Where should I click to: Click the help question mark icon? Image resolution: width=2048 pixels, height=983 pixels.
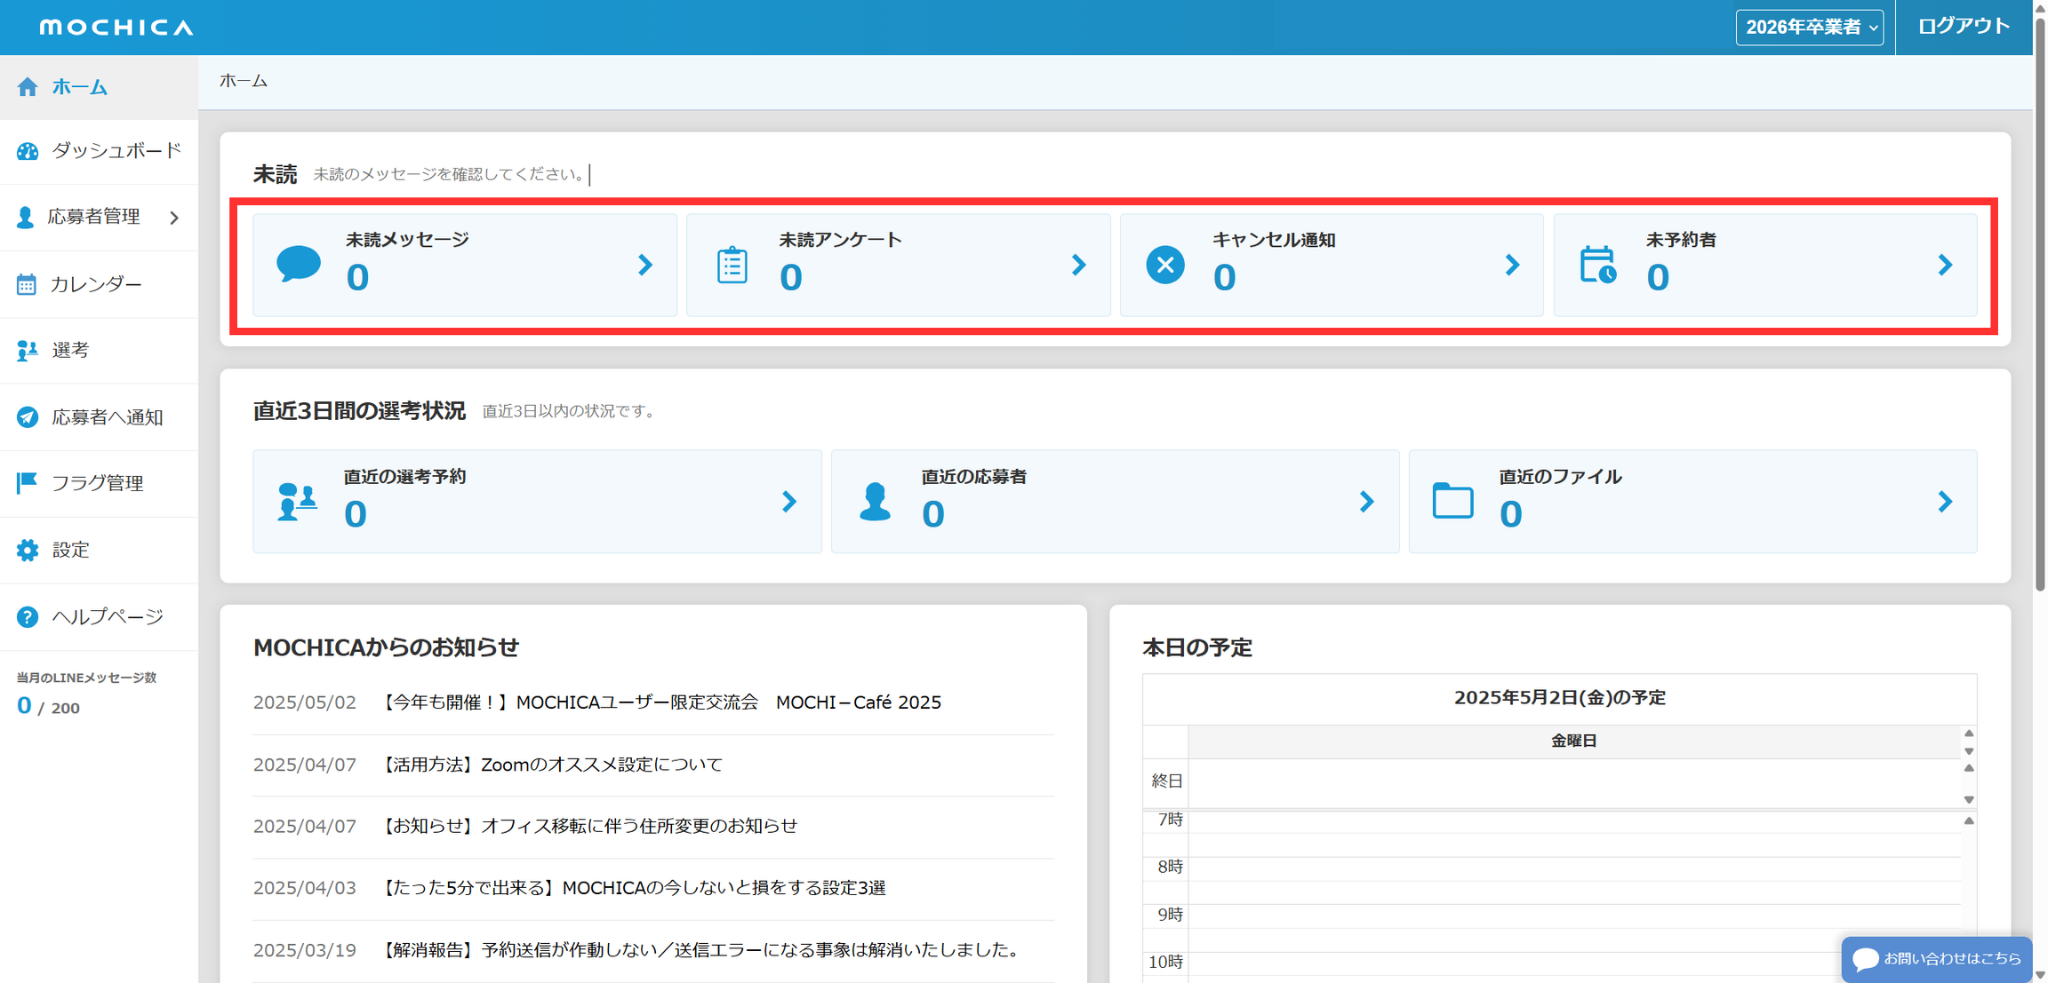(27, 617)
